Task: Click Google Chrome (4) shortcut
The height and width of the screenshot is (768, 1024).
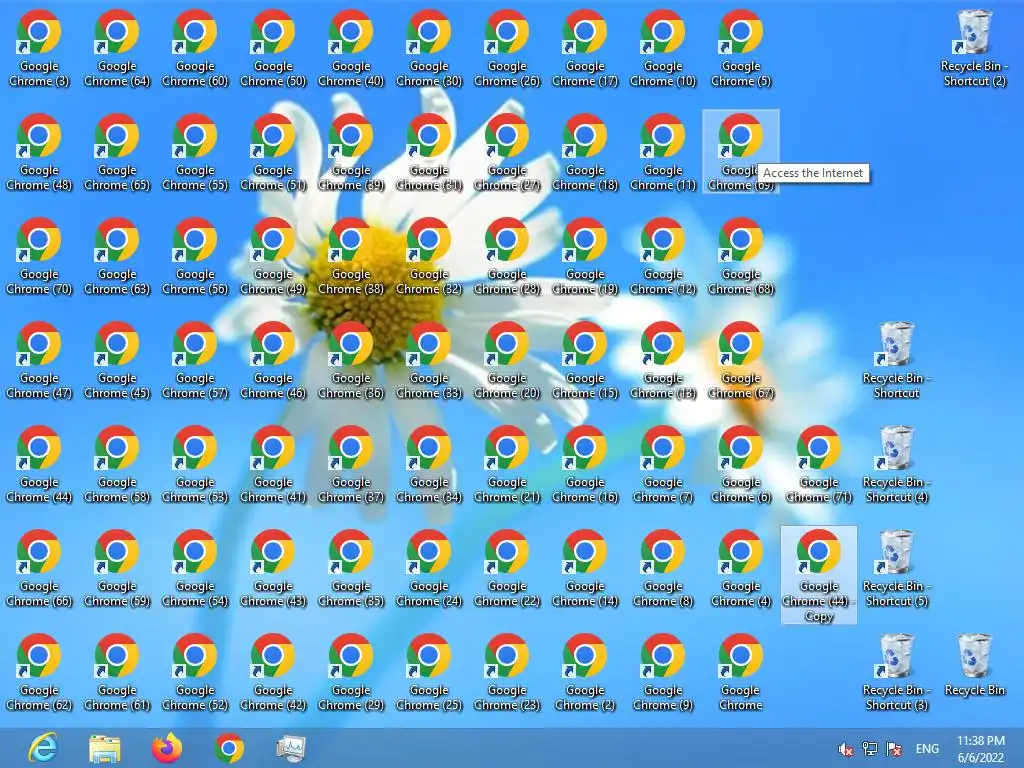Action: point(741,568)
